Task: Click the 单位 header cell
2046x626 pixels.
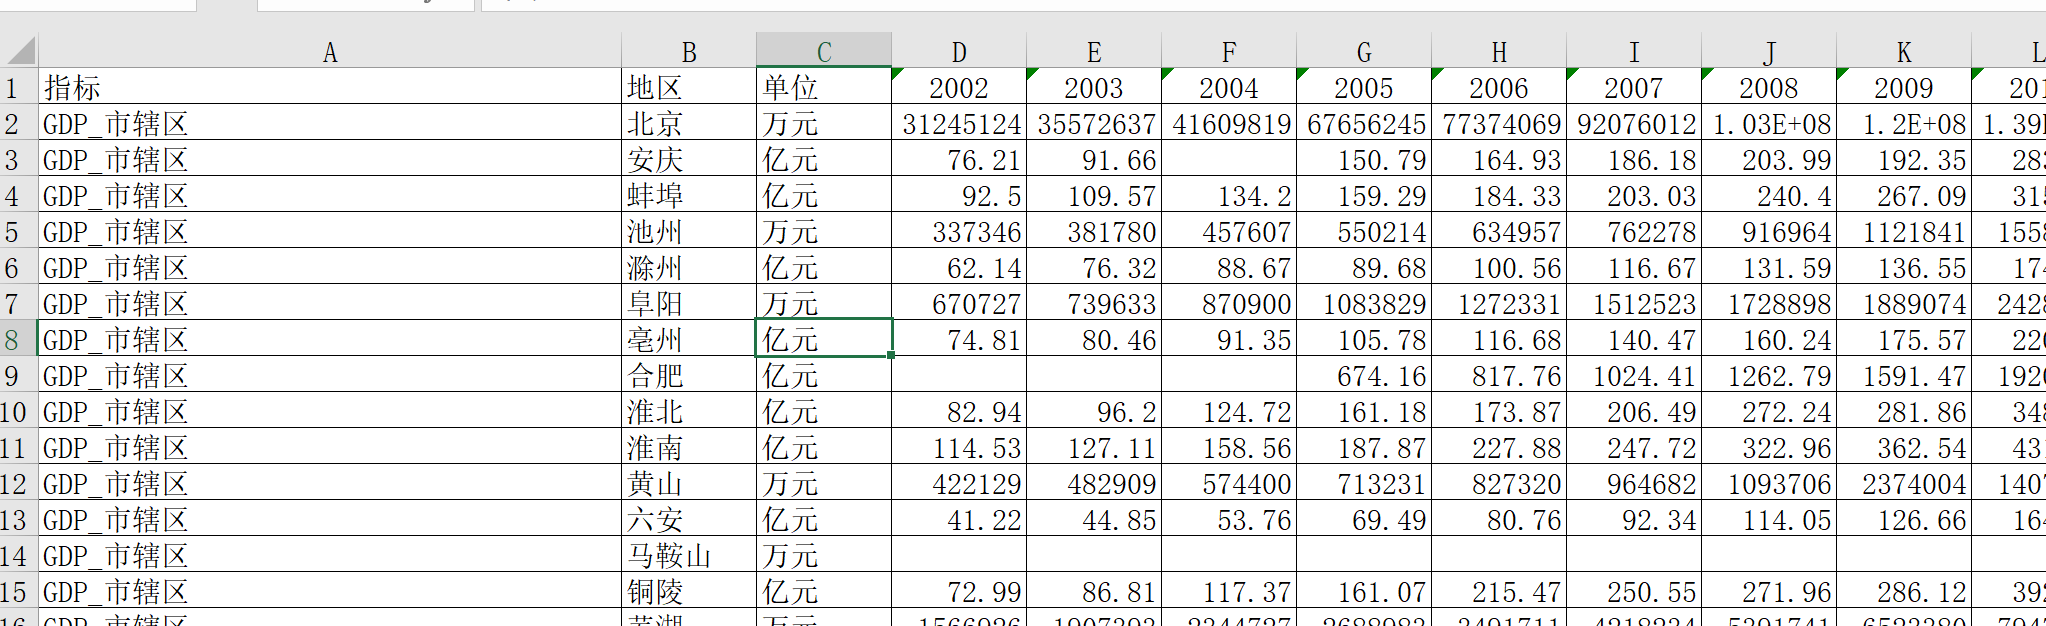Action: coord(824,87)
